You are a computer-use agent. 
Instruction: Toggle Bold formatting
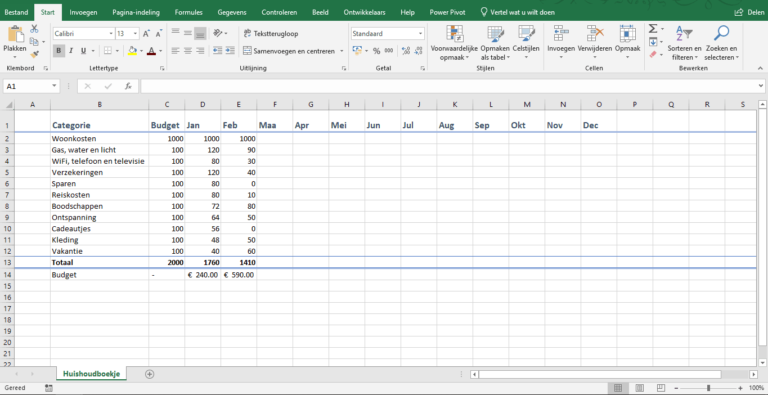point(59,50)
